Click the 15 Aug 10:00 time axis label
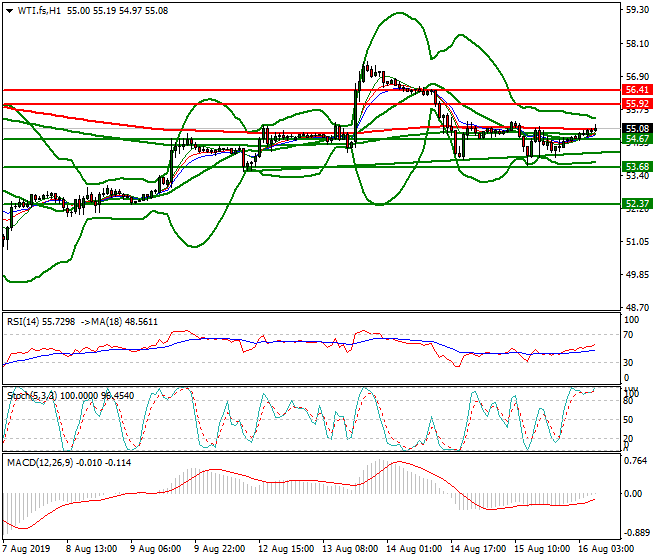Viewport: 660px width, 560px height. 542,549
